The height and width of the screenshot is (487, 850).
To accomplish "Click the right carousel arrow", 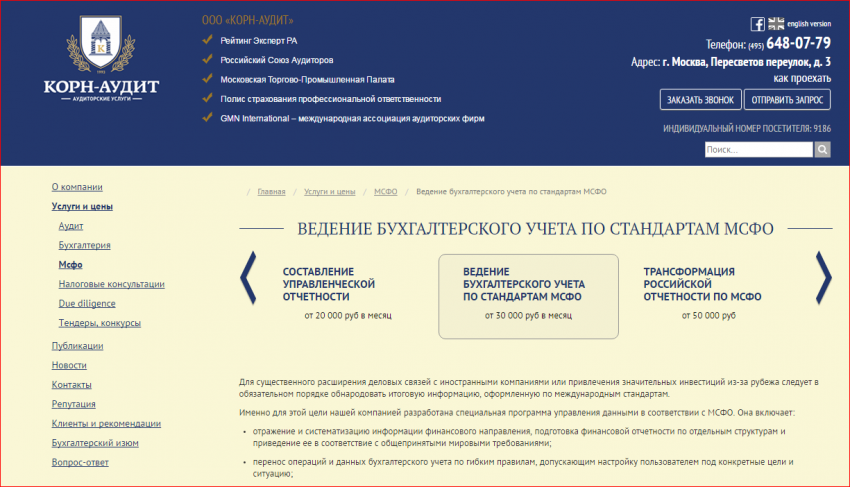I will (x=823, y=278).
